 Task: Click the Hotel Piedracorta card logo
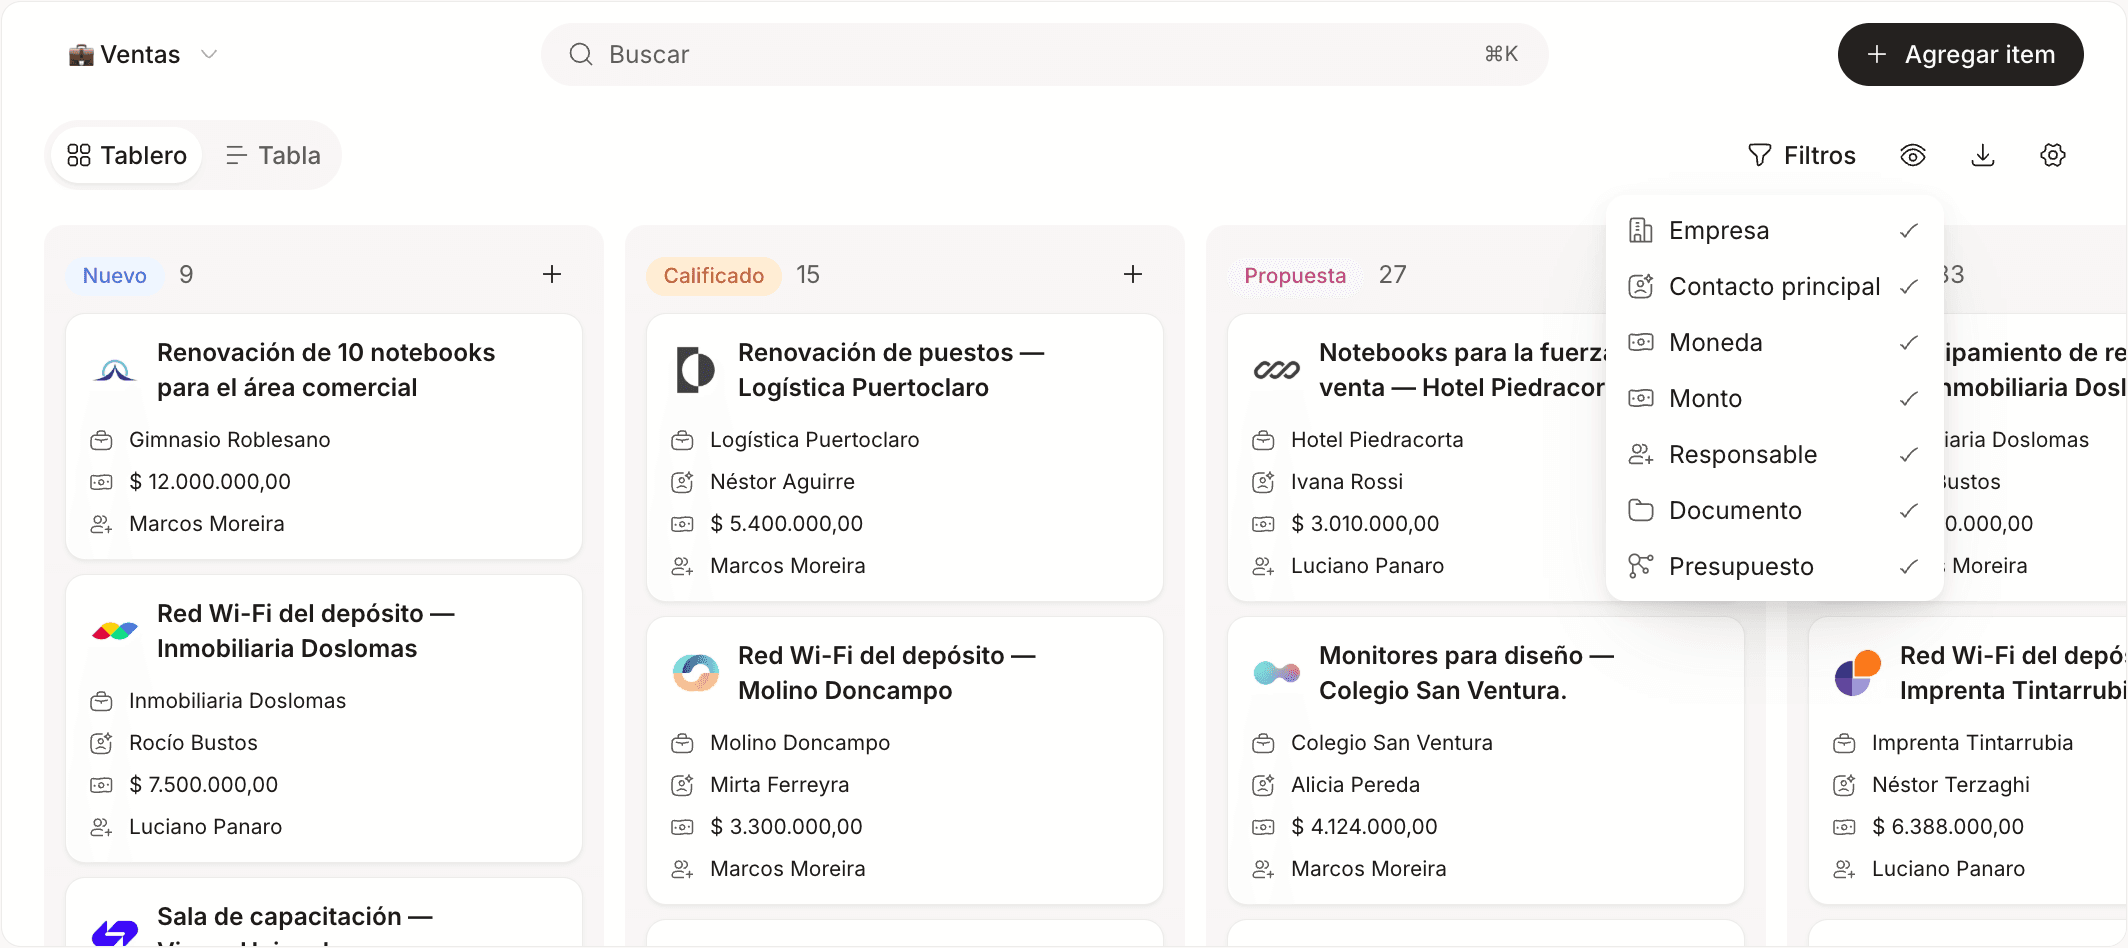[x=1277, y=370]
